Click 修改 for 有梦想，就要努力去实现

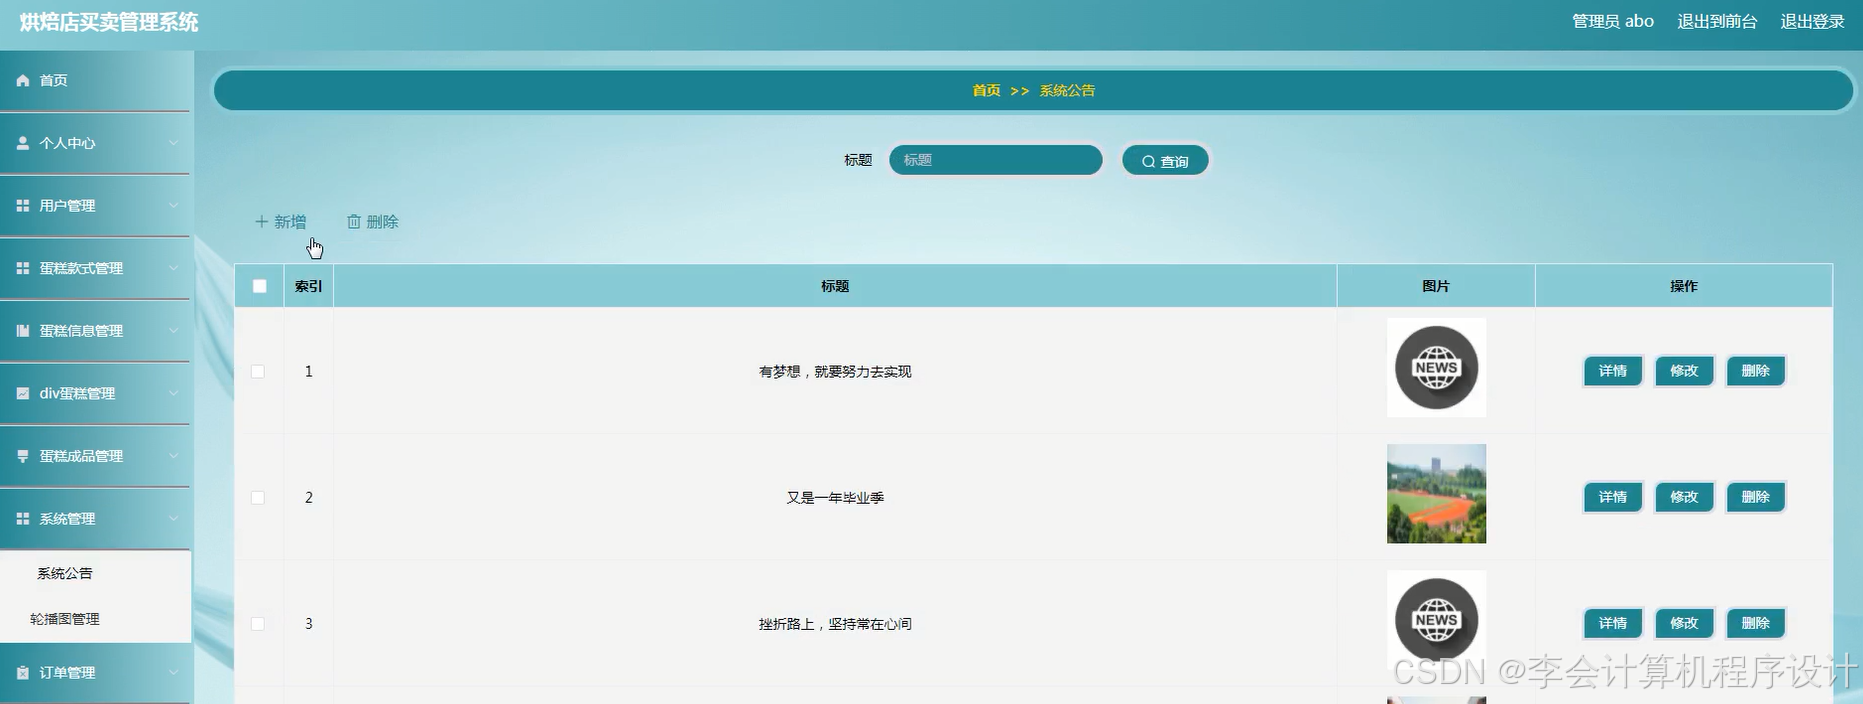[1684, 371]
